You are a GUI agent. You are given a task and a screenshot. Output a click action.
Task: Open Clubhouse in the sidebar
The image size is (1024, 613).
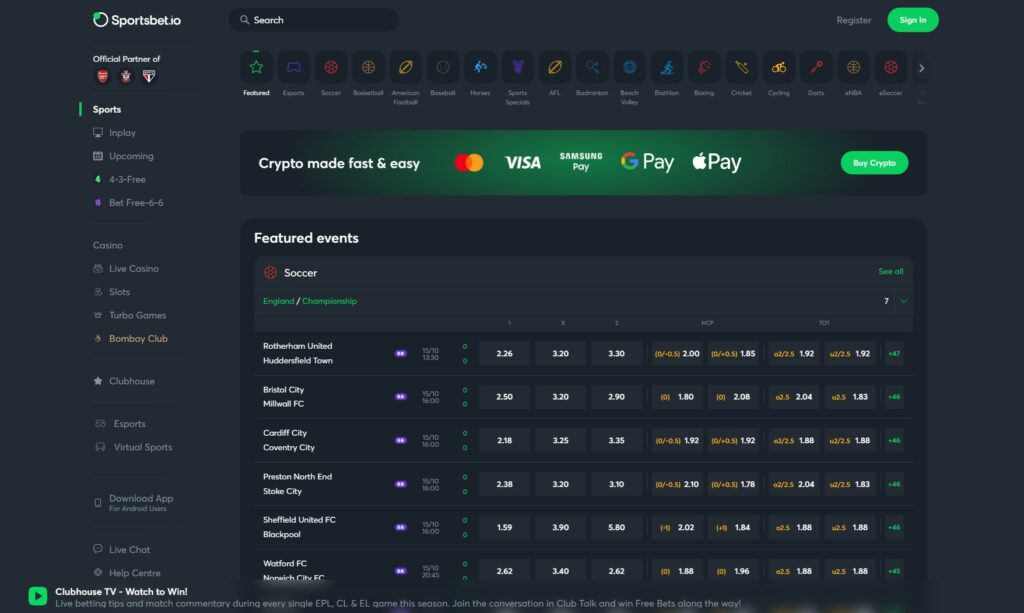[124, 381]
